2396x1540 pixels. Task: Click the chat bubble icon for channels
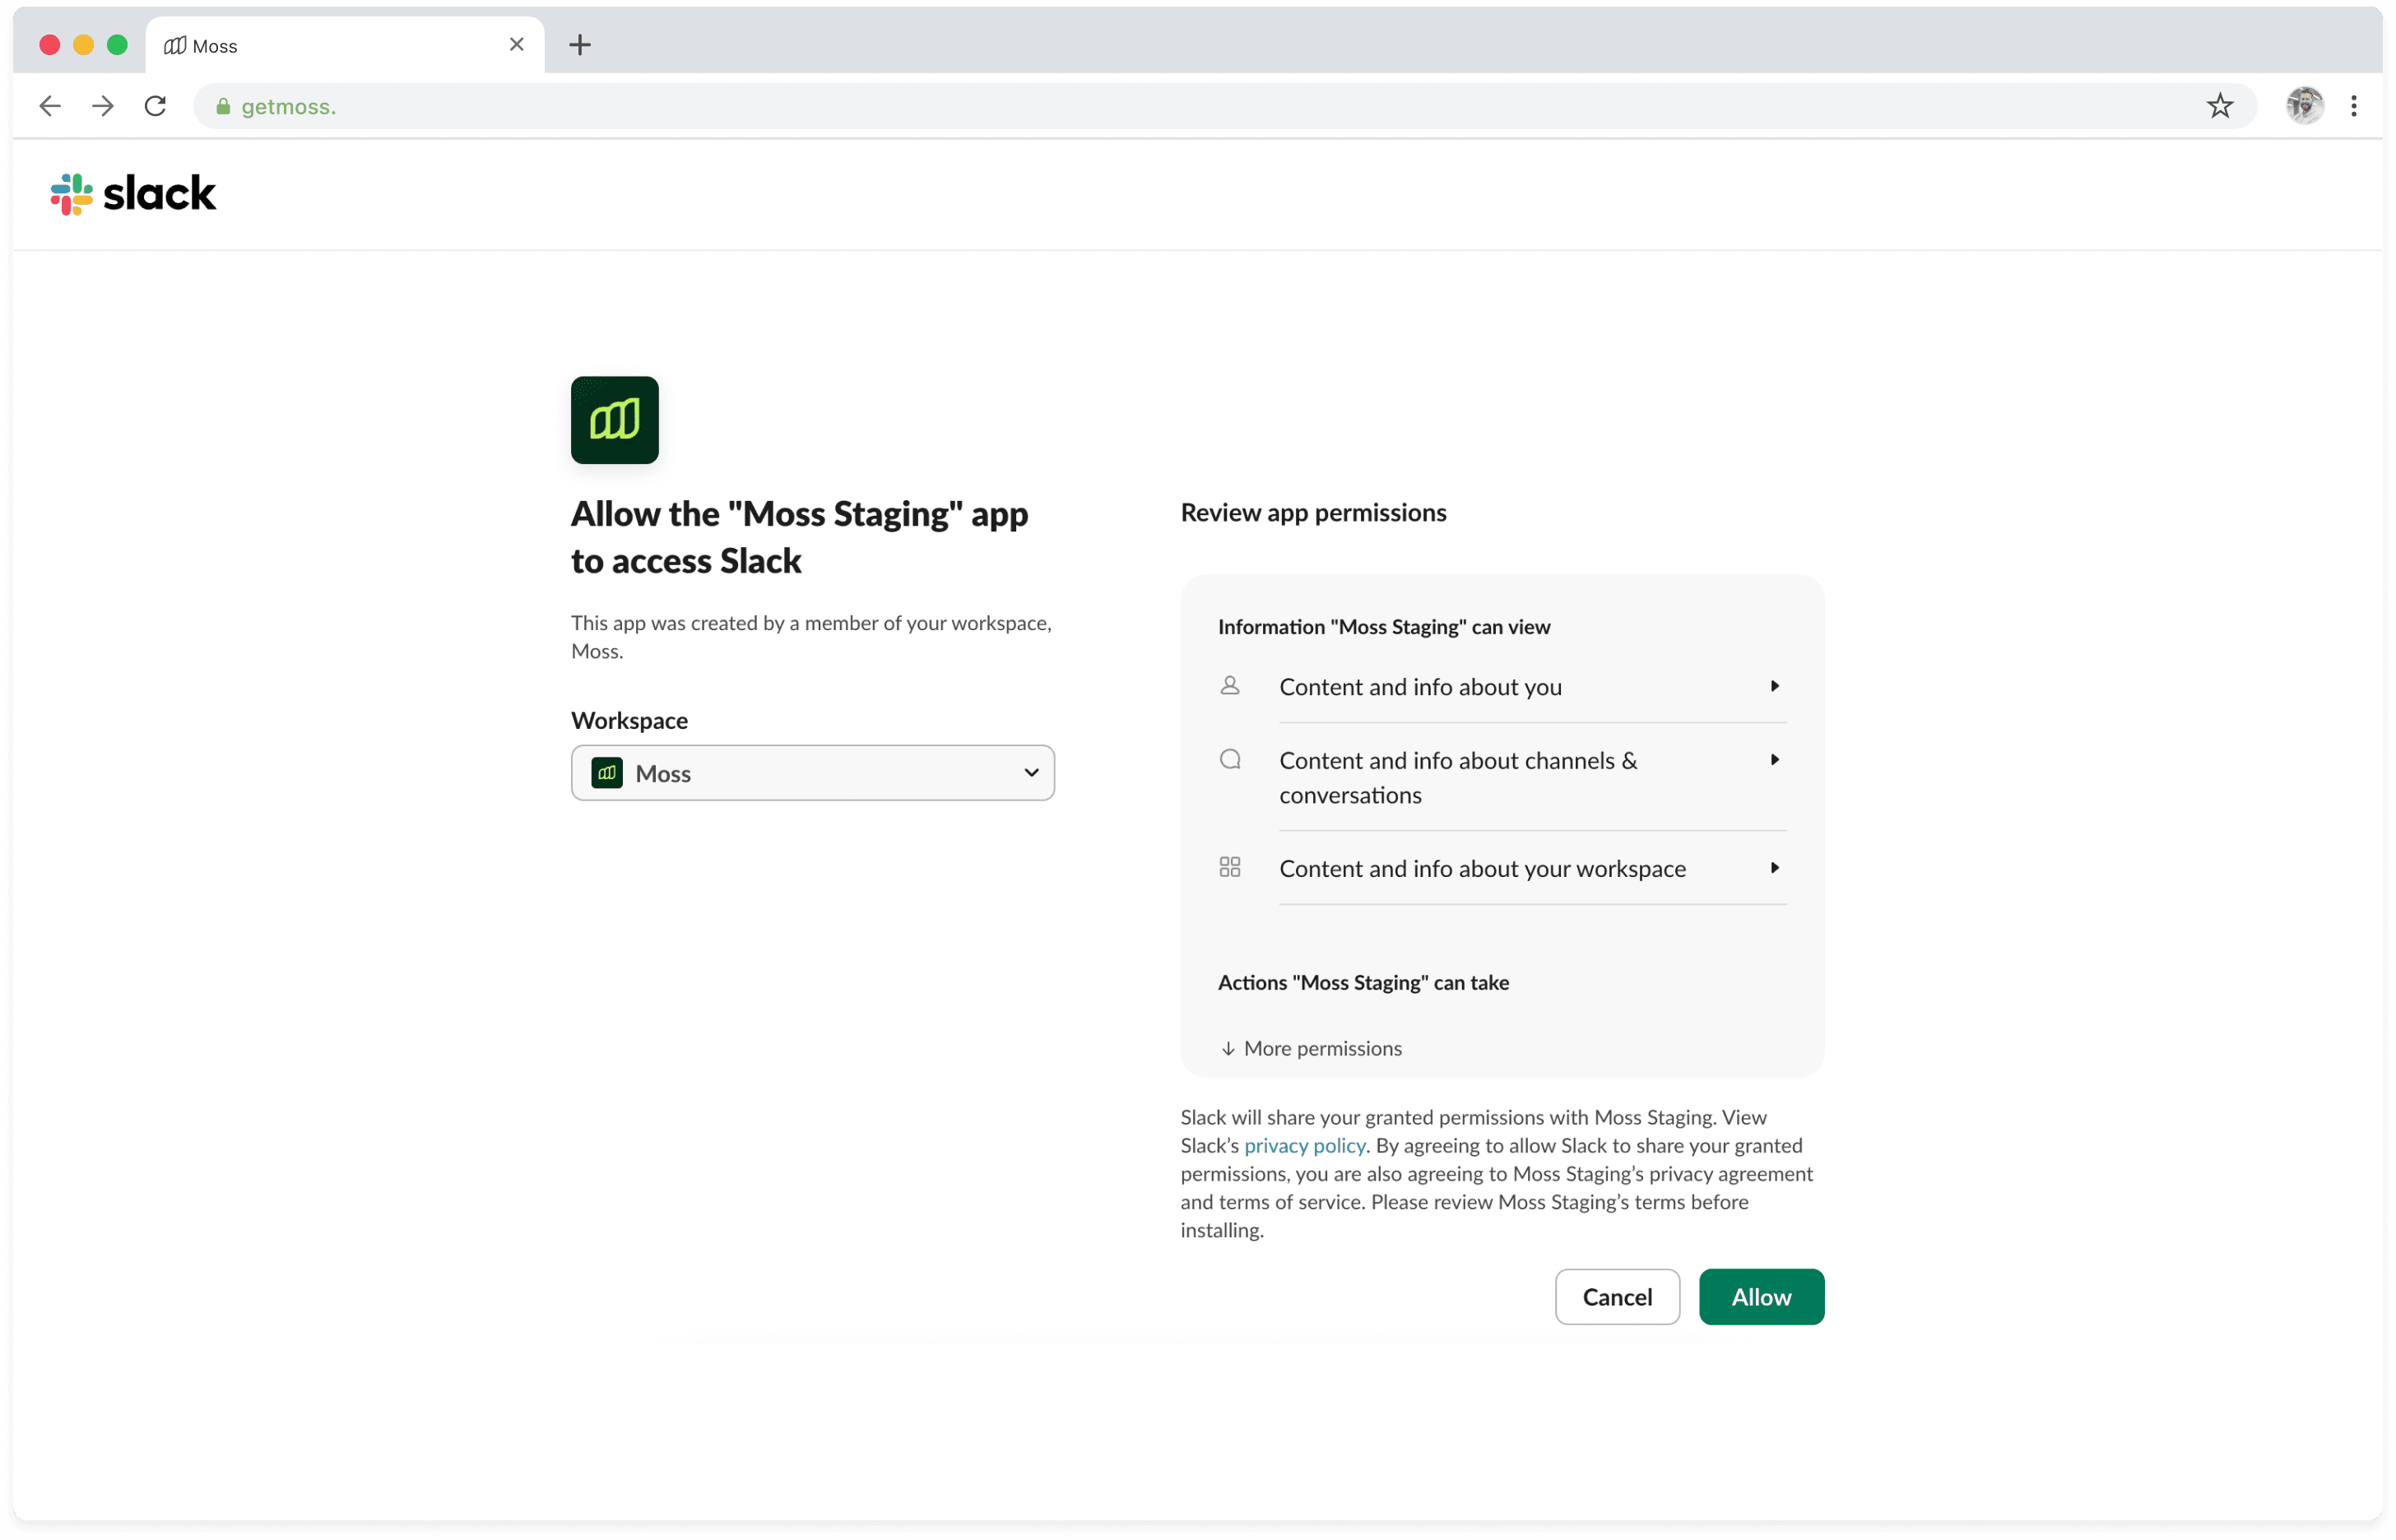point(1230,760)
